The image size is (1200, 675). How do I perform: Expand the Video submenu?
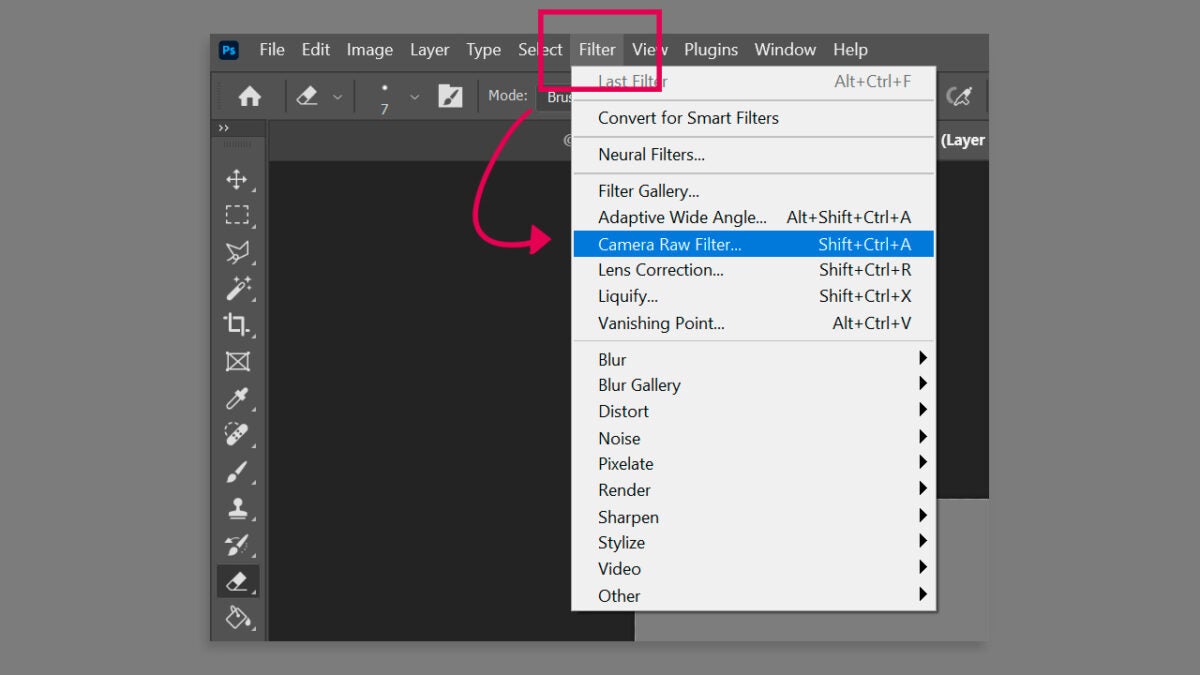pyautogui.click(x=754, y=569)
